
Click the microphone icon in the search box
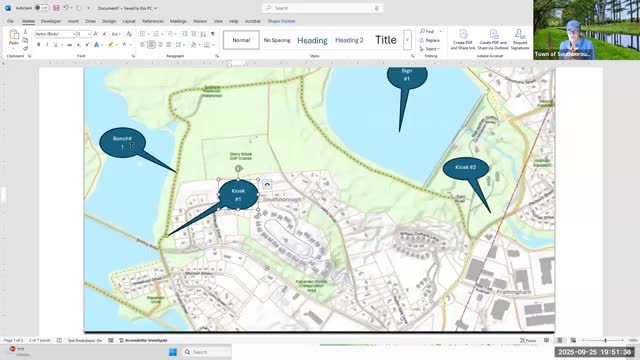[x=377, y=8]
